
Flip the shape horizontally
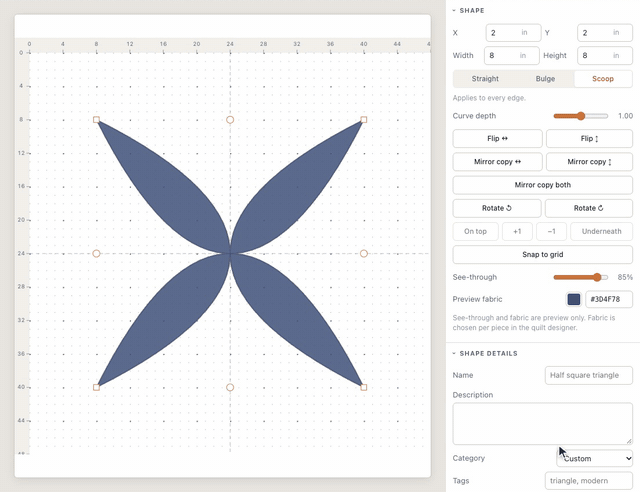pyautogui.click(x=497, y=138)
